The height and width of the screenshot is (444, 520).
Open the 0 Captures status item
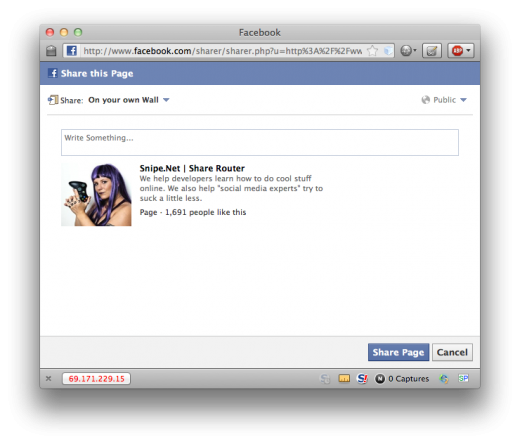click(x=402, y=379)
